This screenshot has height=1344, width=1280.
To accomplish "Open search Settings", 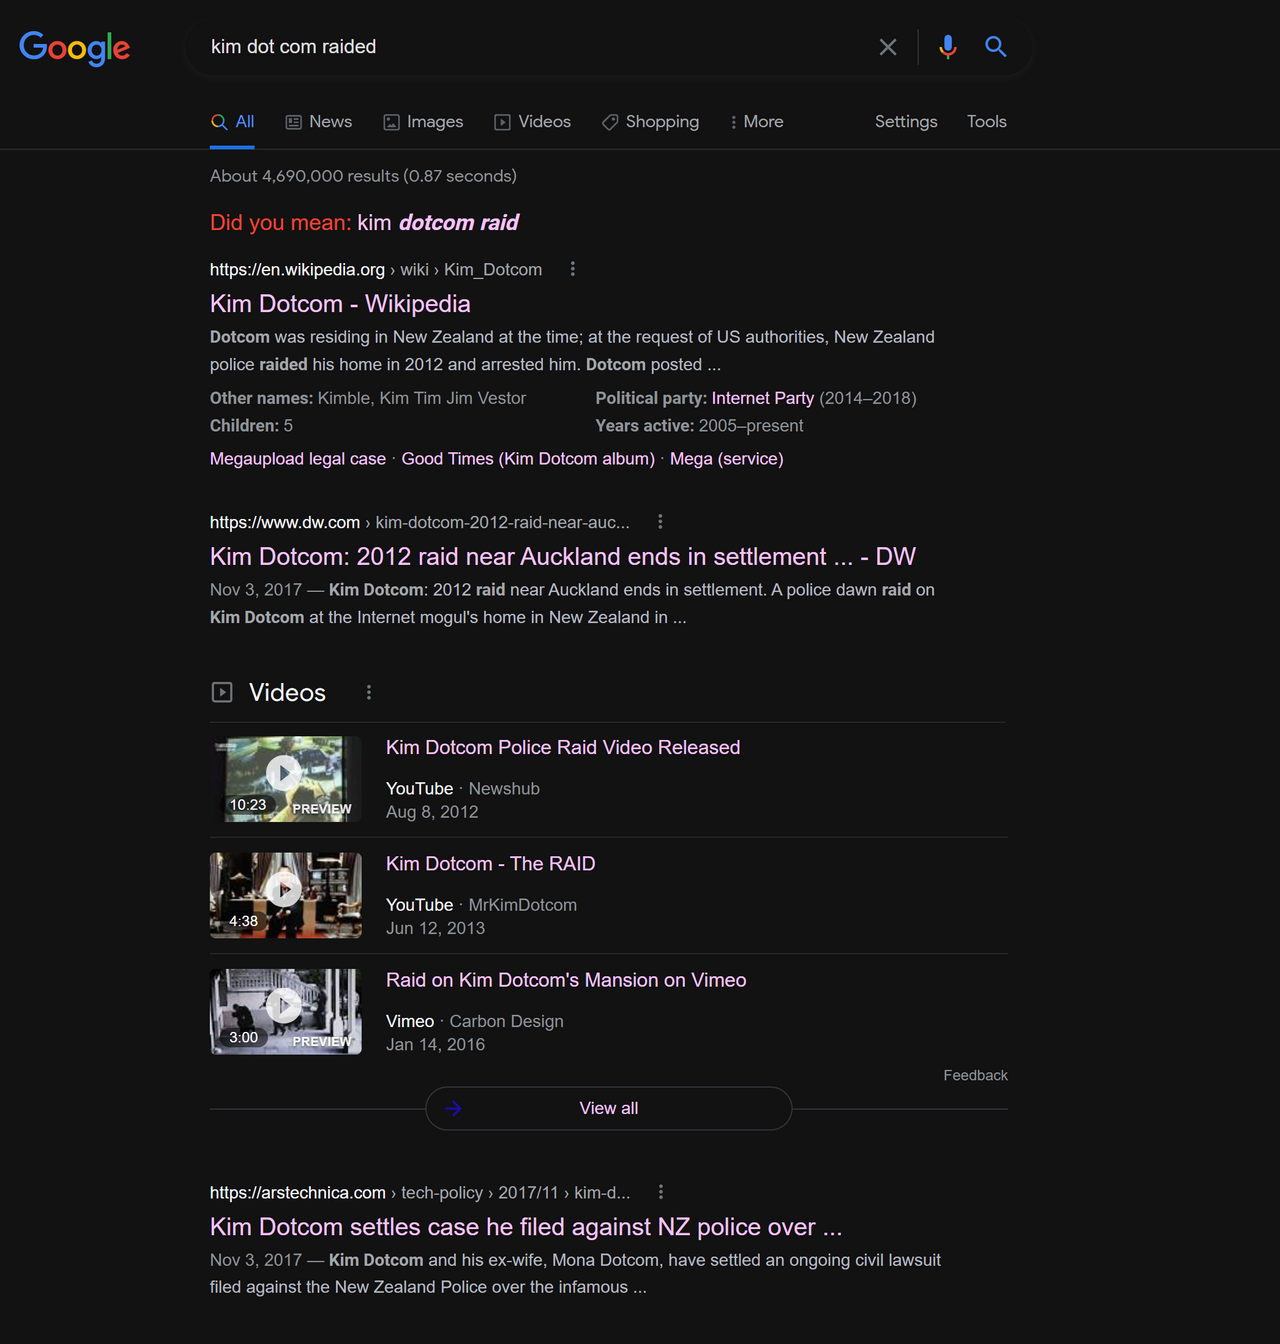I will pos(906,122).
